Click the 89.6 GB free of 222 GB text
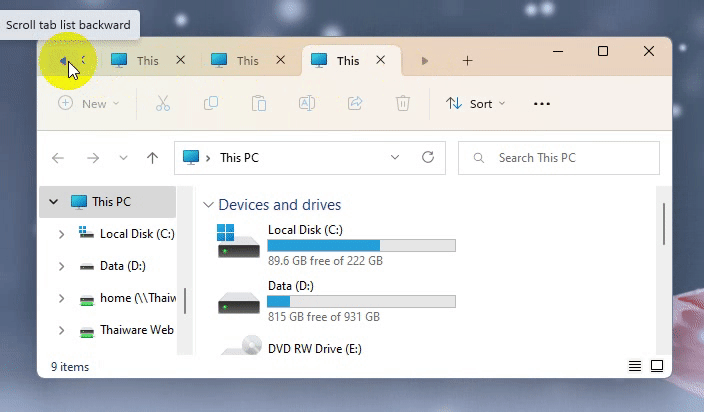704x412 pixels. point(325,261)
